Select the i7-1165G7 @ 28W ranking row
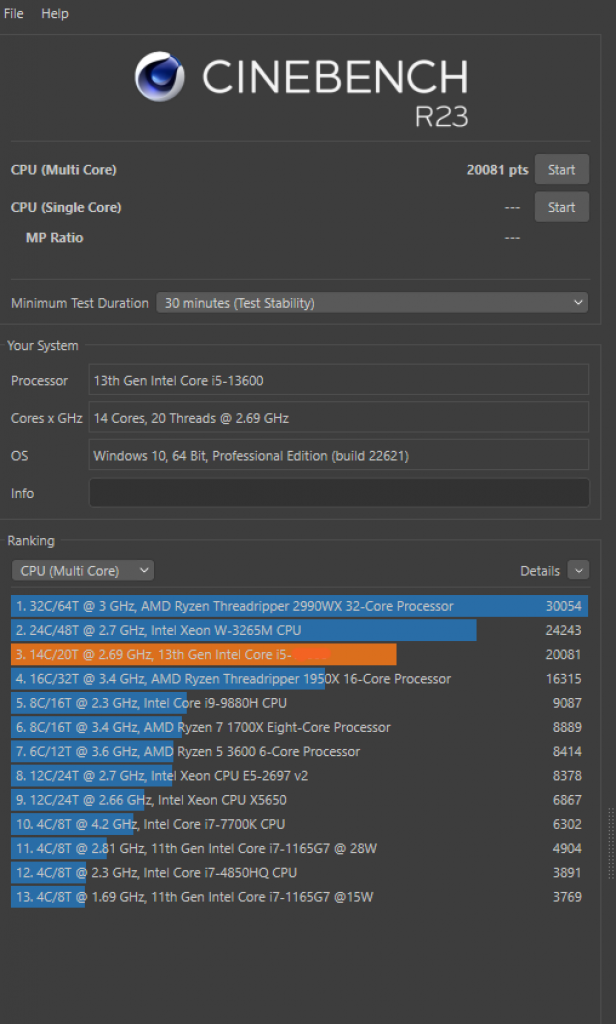 299,848
